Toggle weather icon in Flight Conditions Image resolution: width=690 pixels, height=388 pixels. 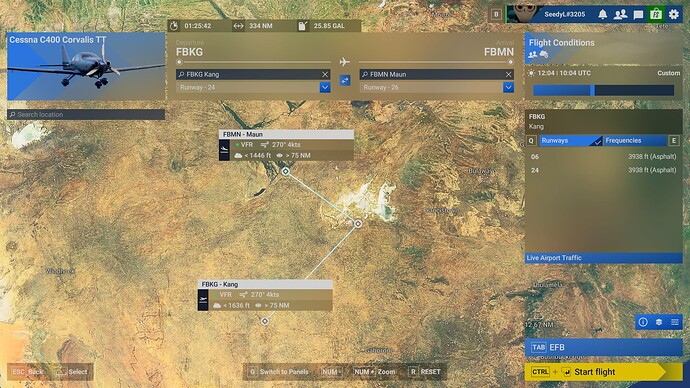(x=544, y=55)
